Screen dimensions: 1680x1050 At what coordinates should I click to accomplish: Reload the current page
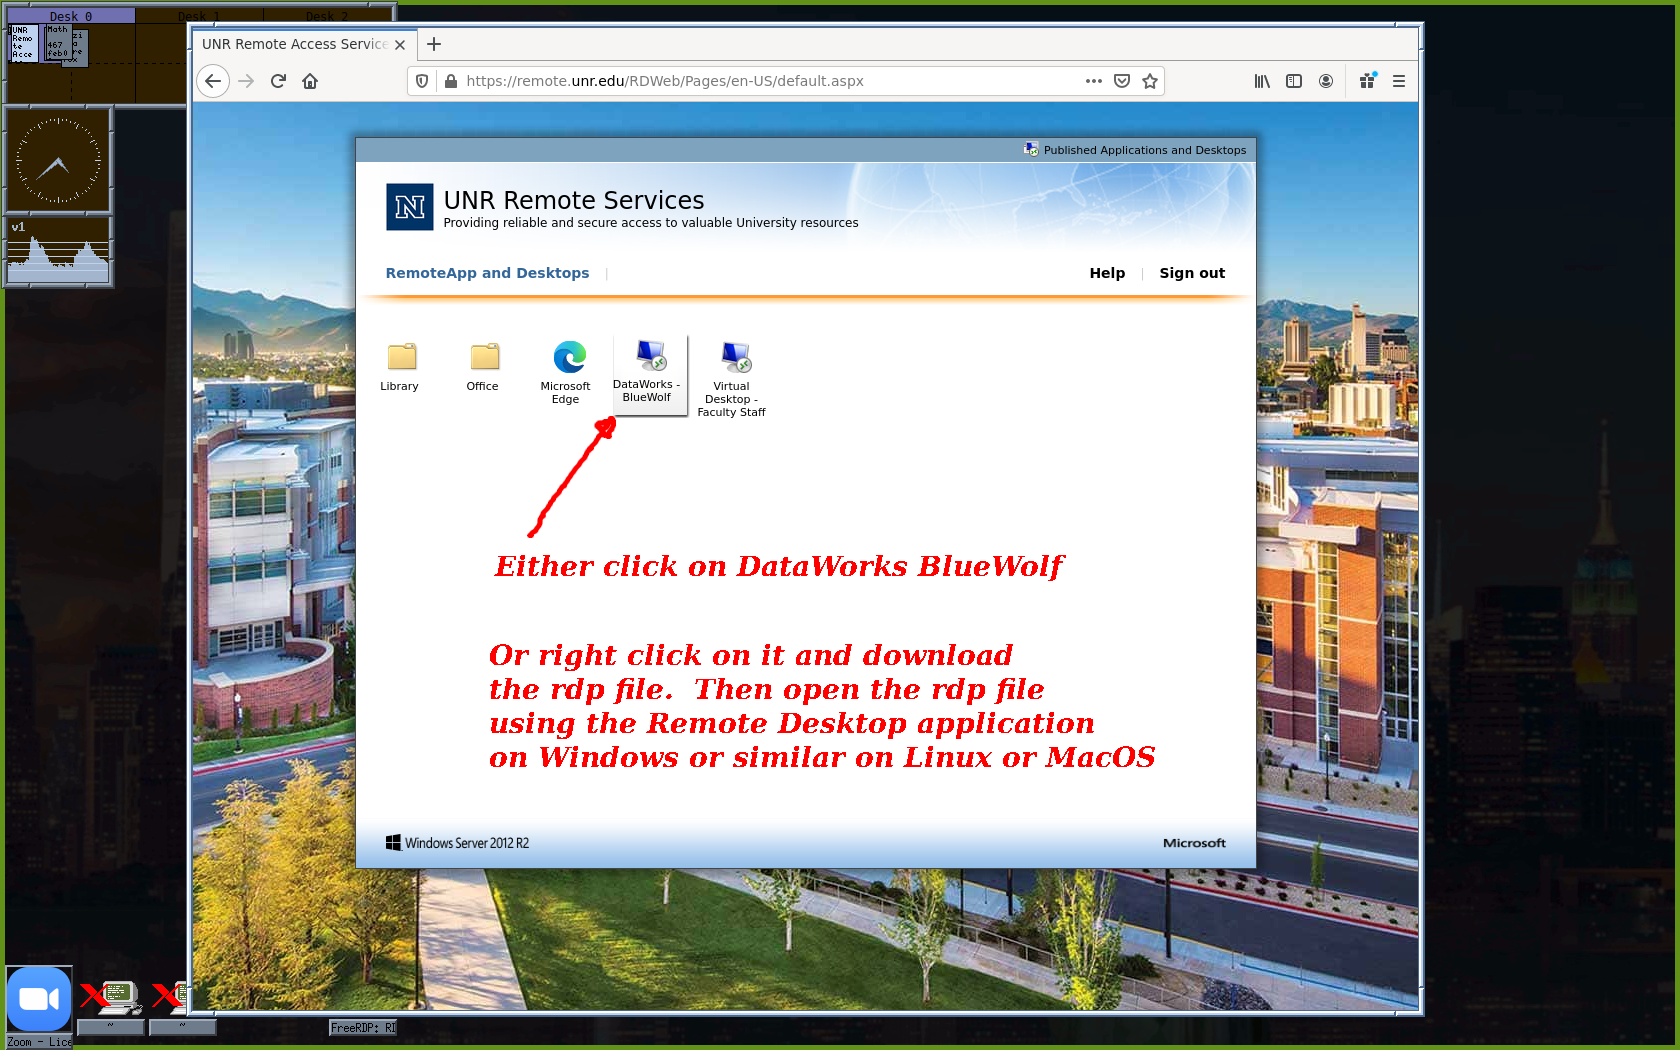[x=278, y=81]
